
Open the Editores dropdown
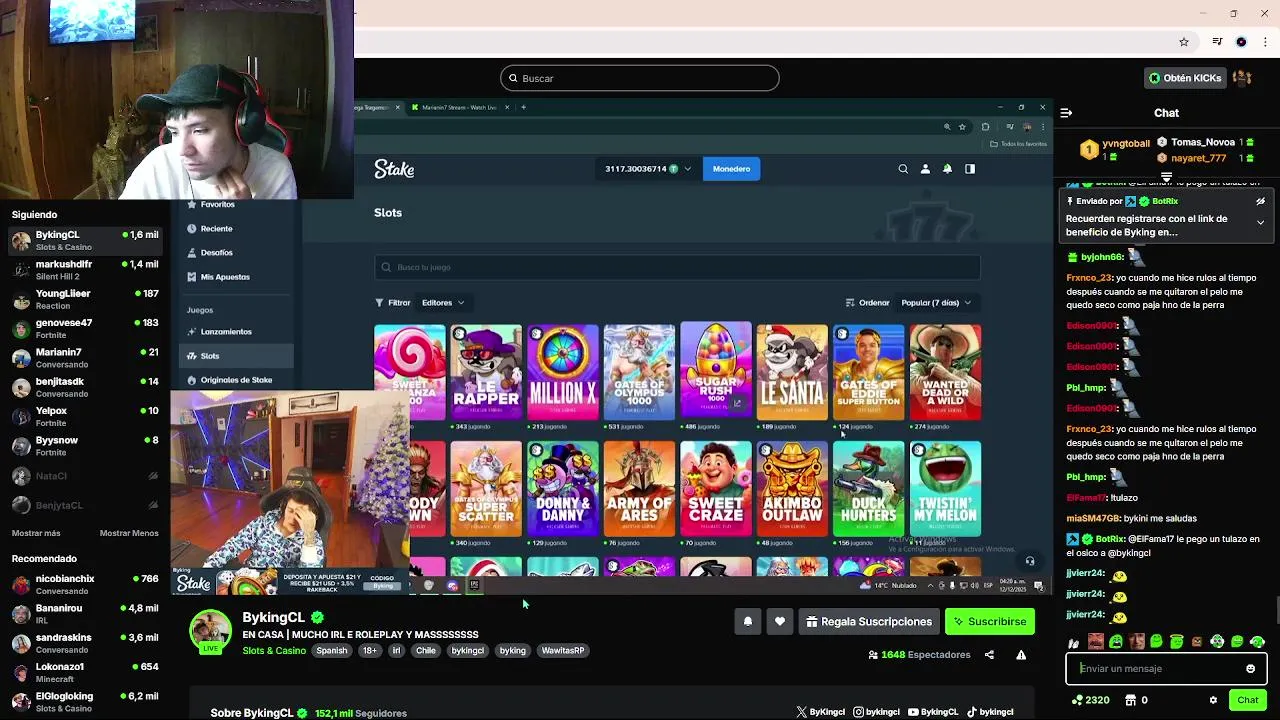coord(443,302)
